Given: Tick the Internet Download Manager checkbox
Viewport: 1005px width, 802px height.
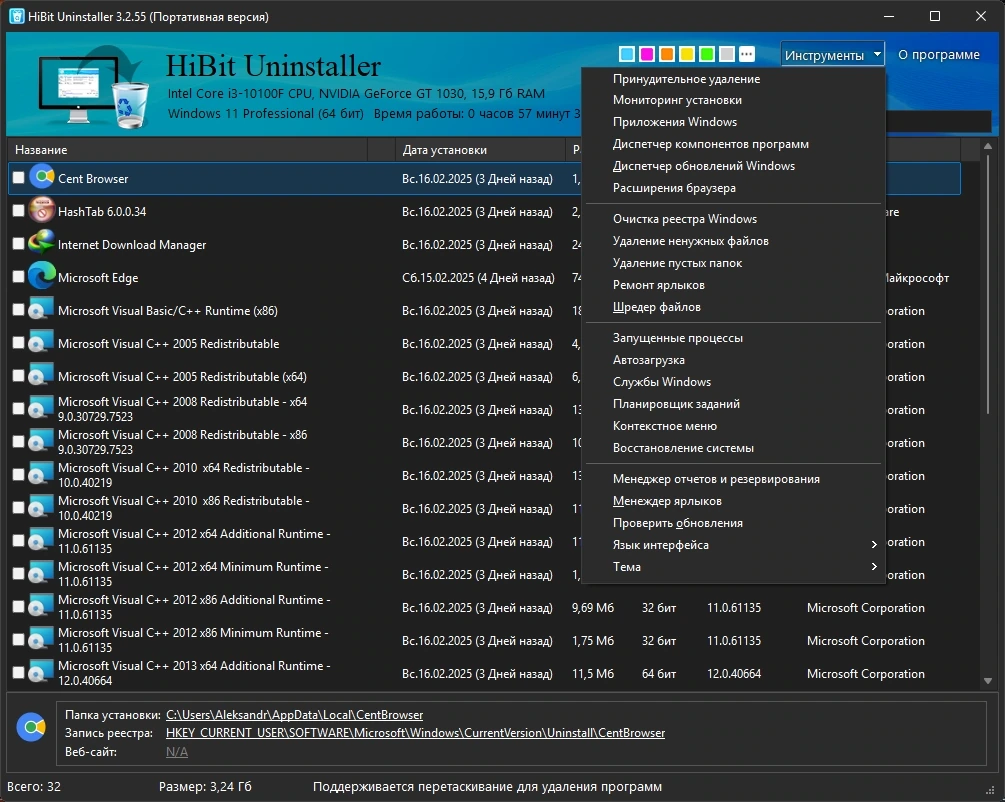Looking at the screenshot, I should click(19, 244).
